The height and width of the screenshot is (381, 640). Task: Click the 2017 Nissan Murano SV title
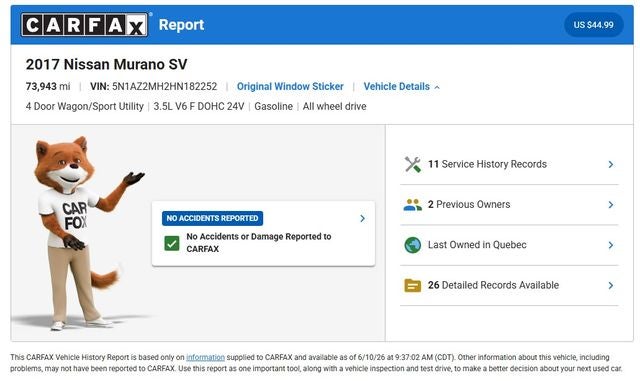(107, 65)
